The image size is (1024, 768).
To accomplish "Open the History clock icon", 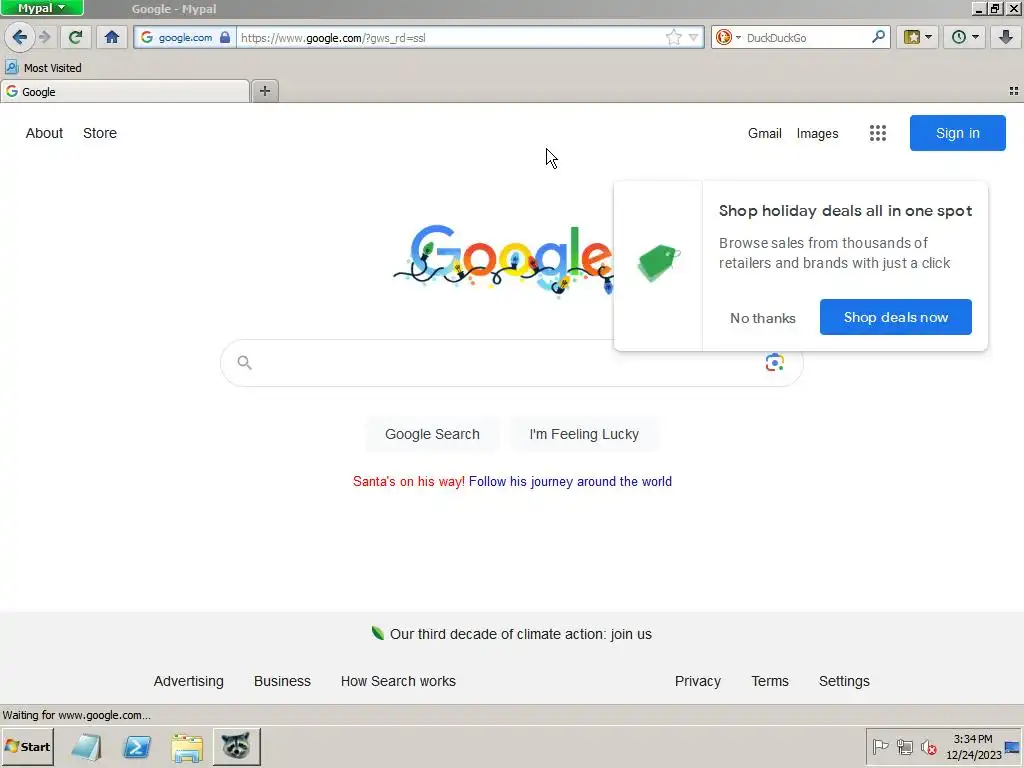I will [x=958, y=37].
